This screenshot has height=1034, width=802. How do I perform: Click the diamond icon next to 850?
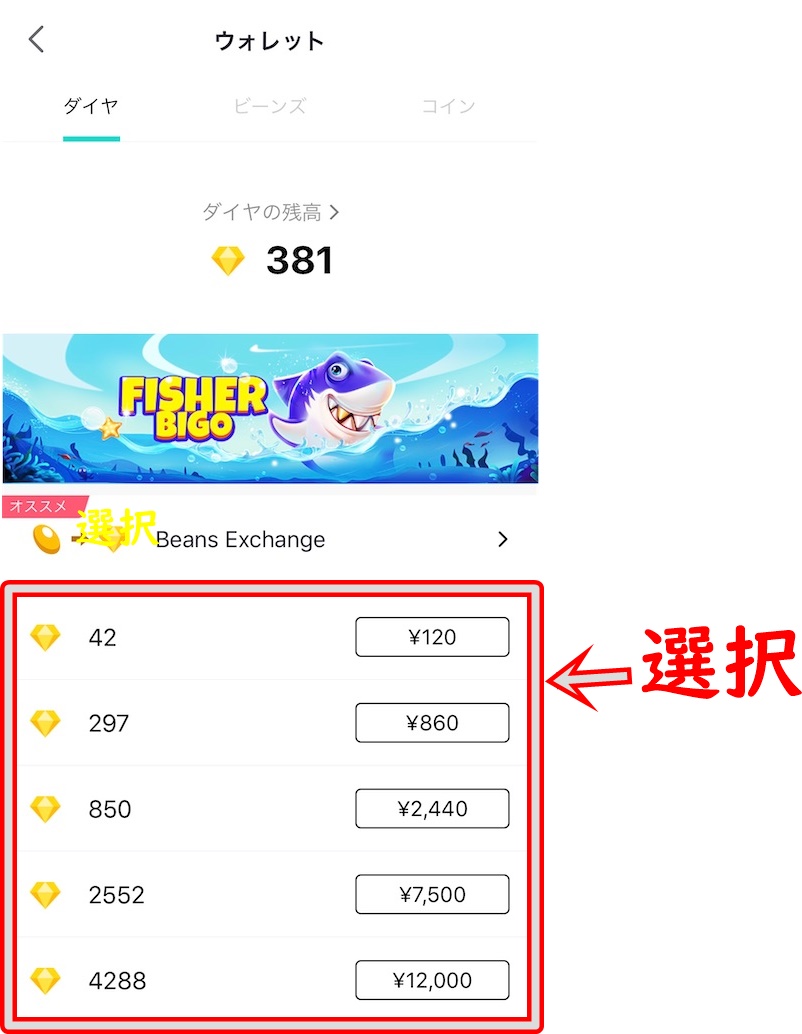coord(46,808)
